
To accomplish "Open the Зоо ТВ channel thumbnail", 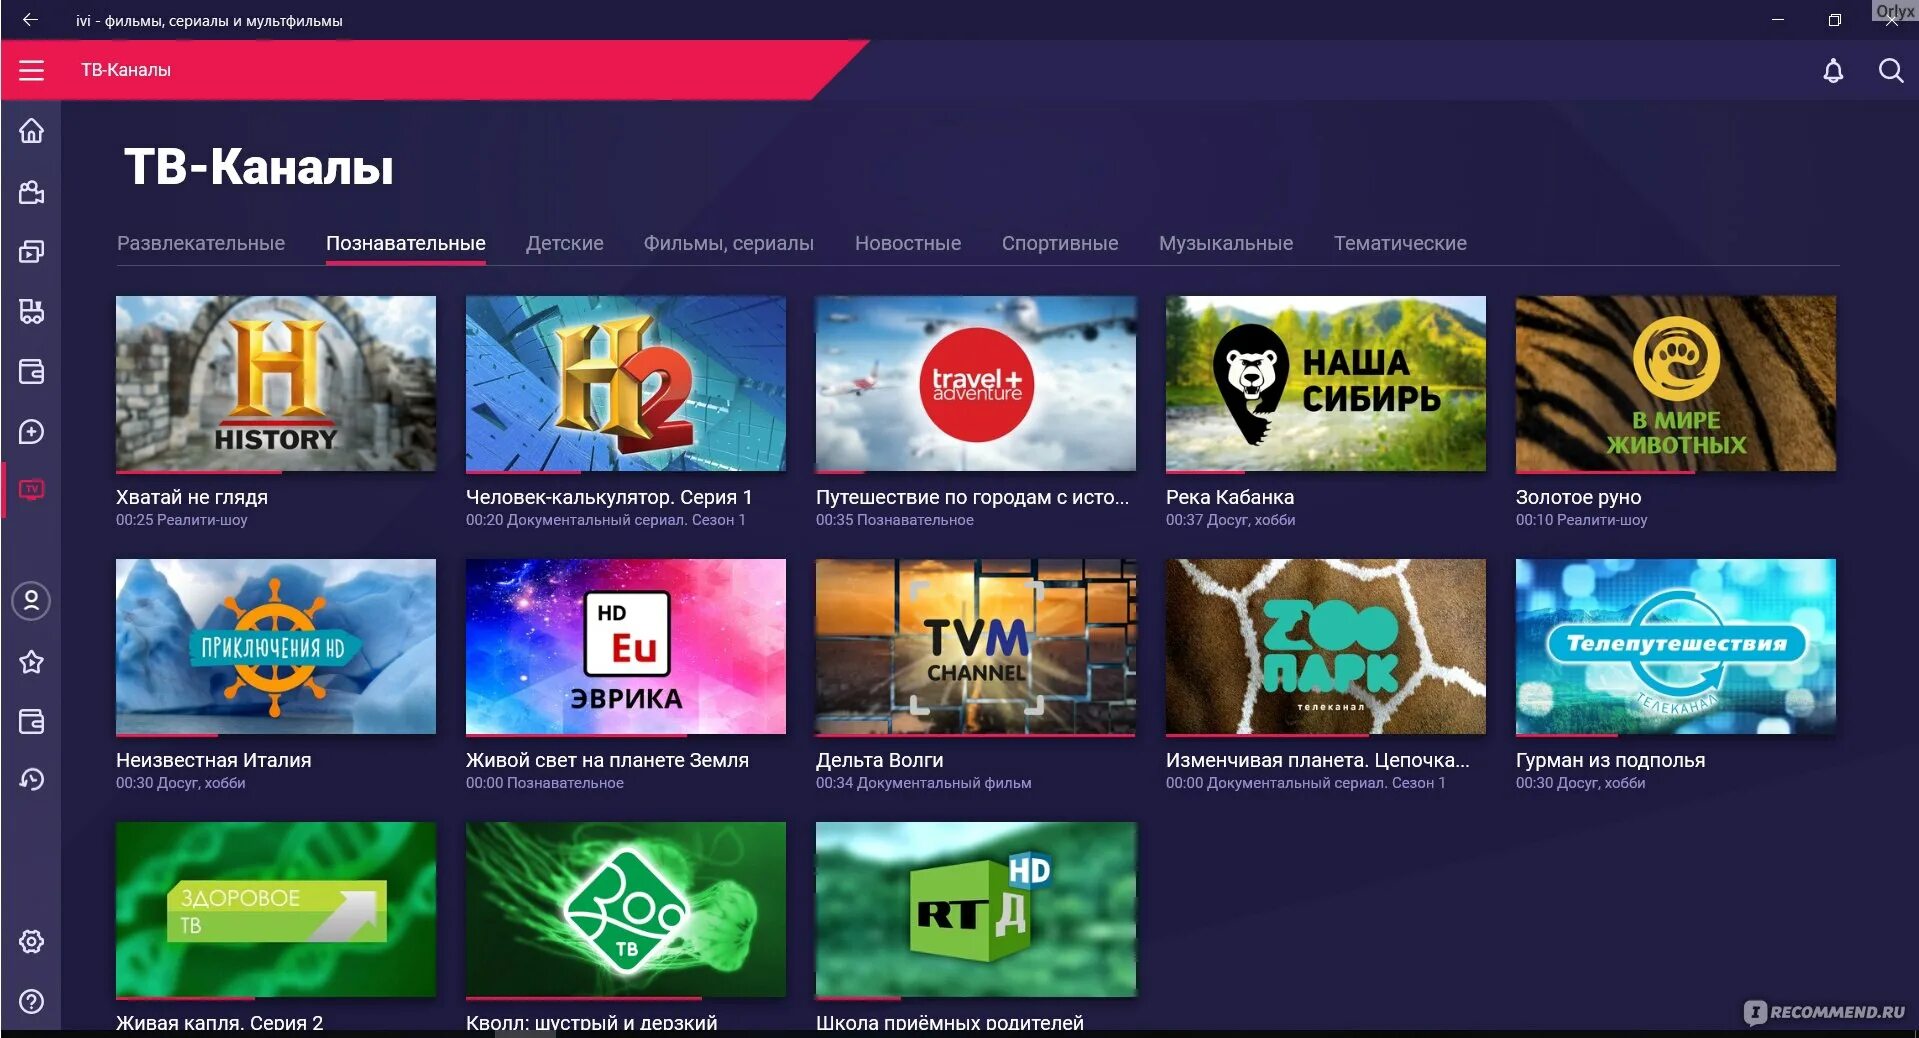I will [x=626, y=909].
